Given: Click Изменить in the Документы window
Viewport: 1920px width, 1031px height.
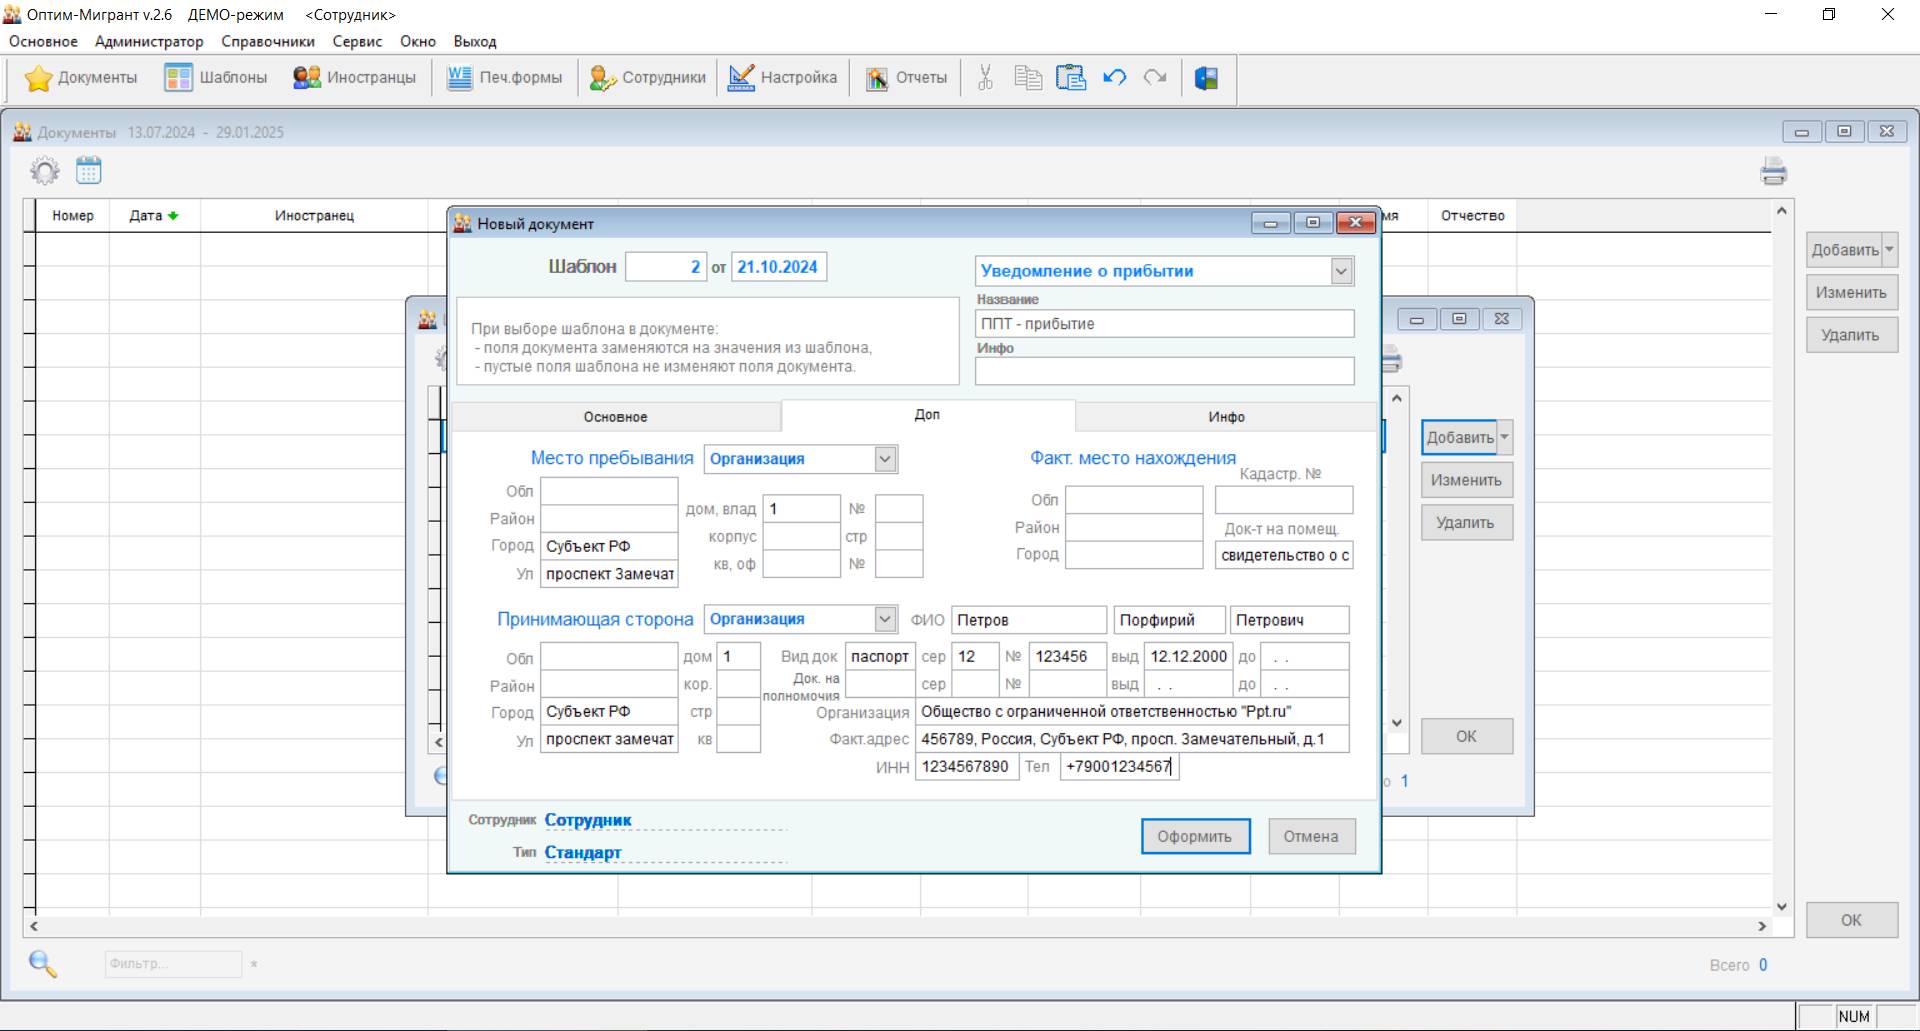Looking at the screenshot, I should pyautogui.click(x=1851, y=293).
